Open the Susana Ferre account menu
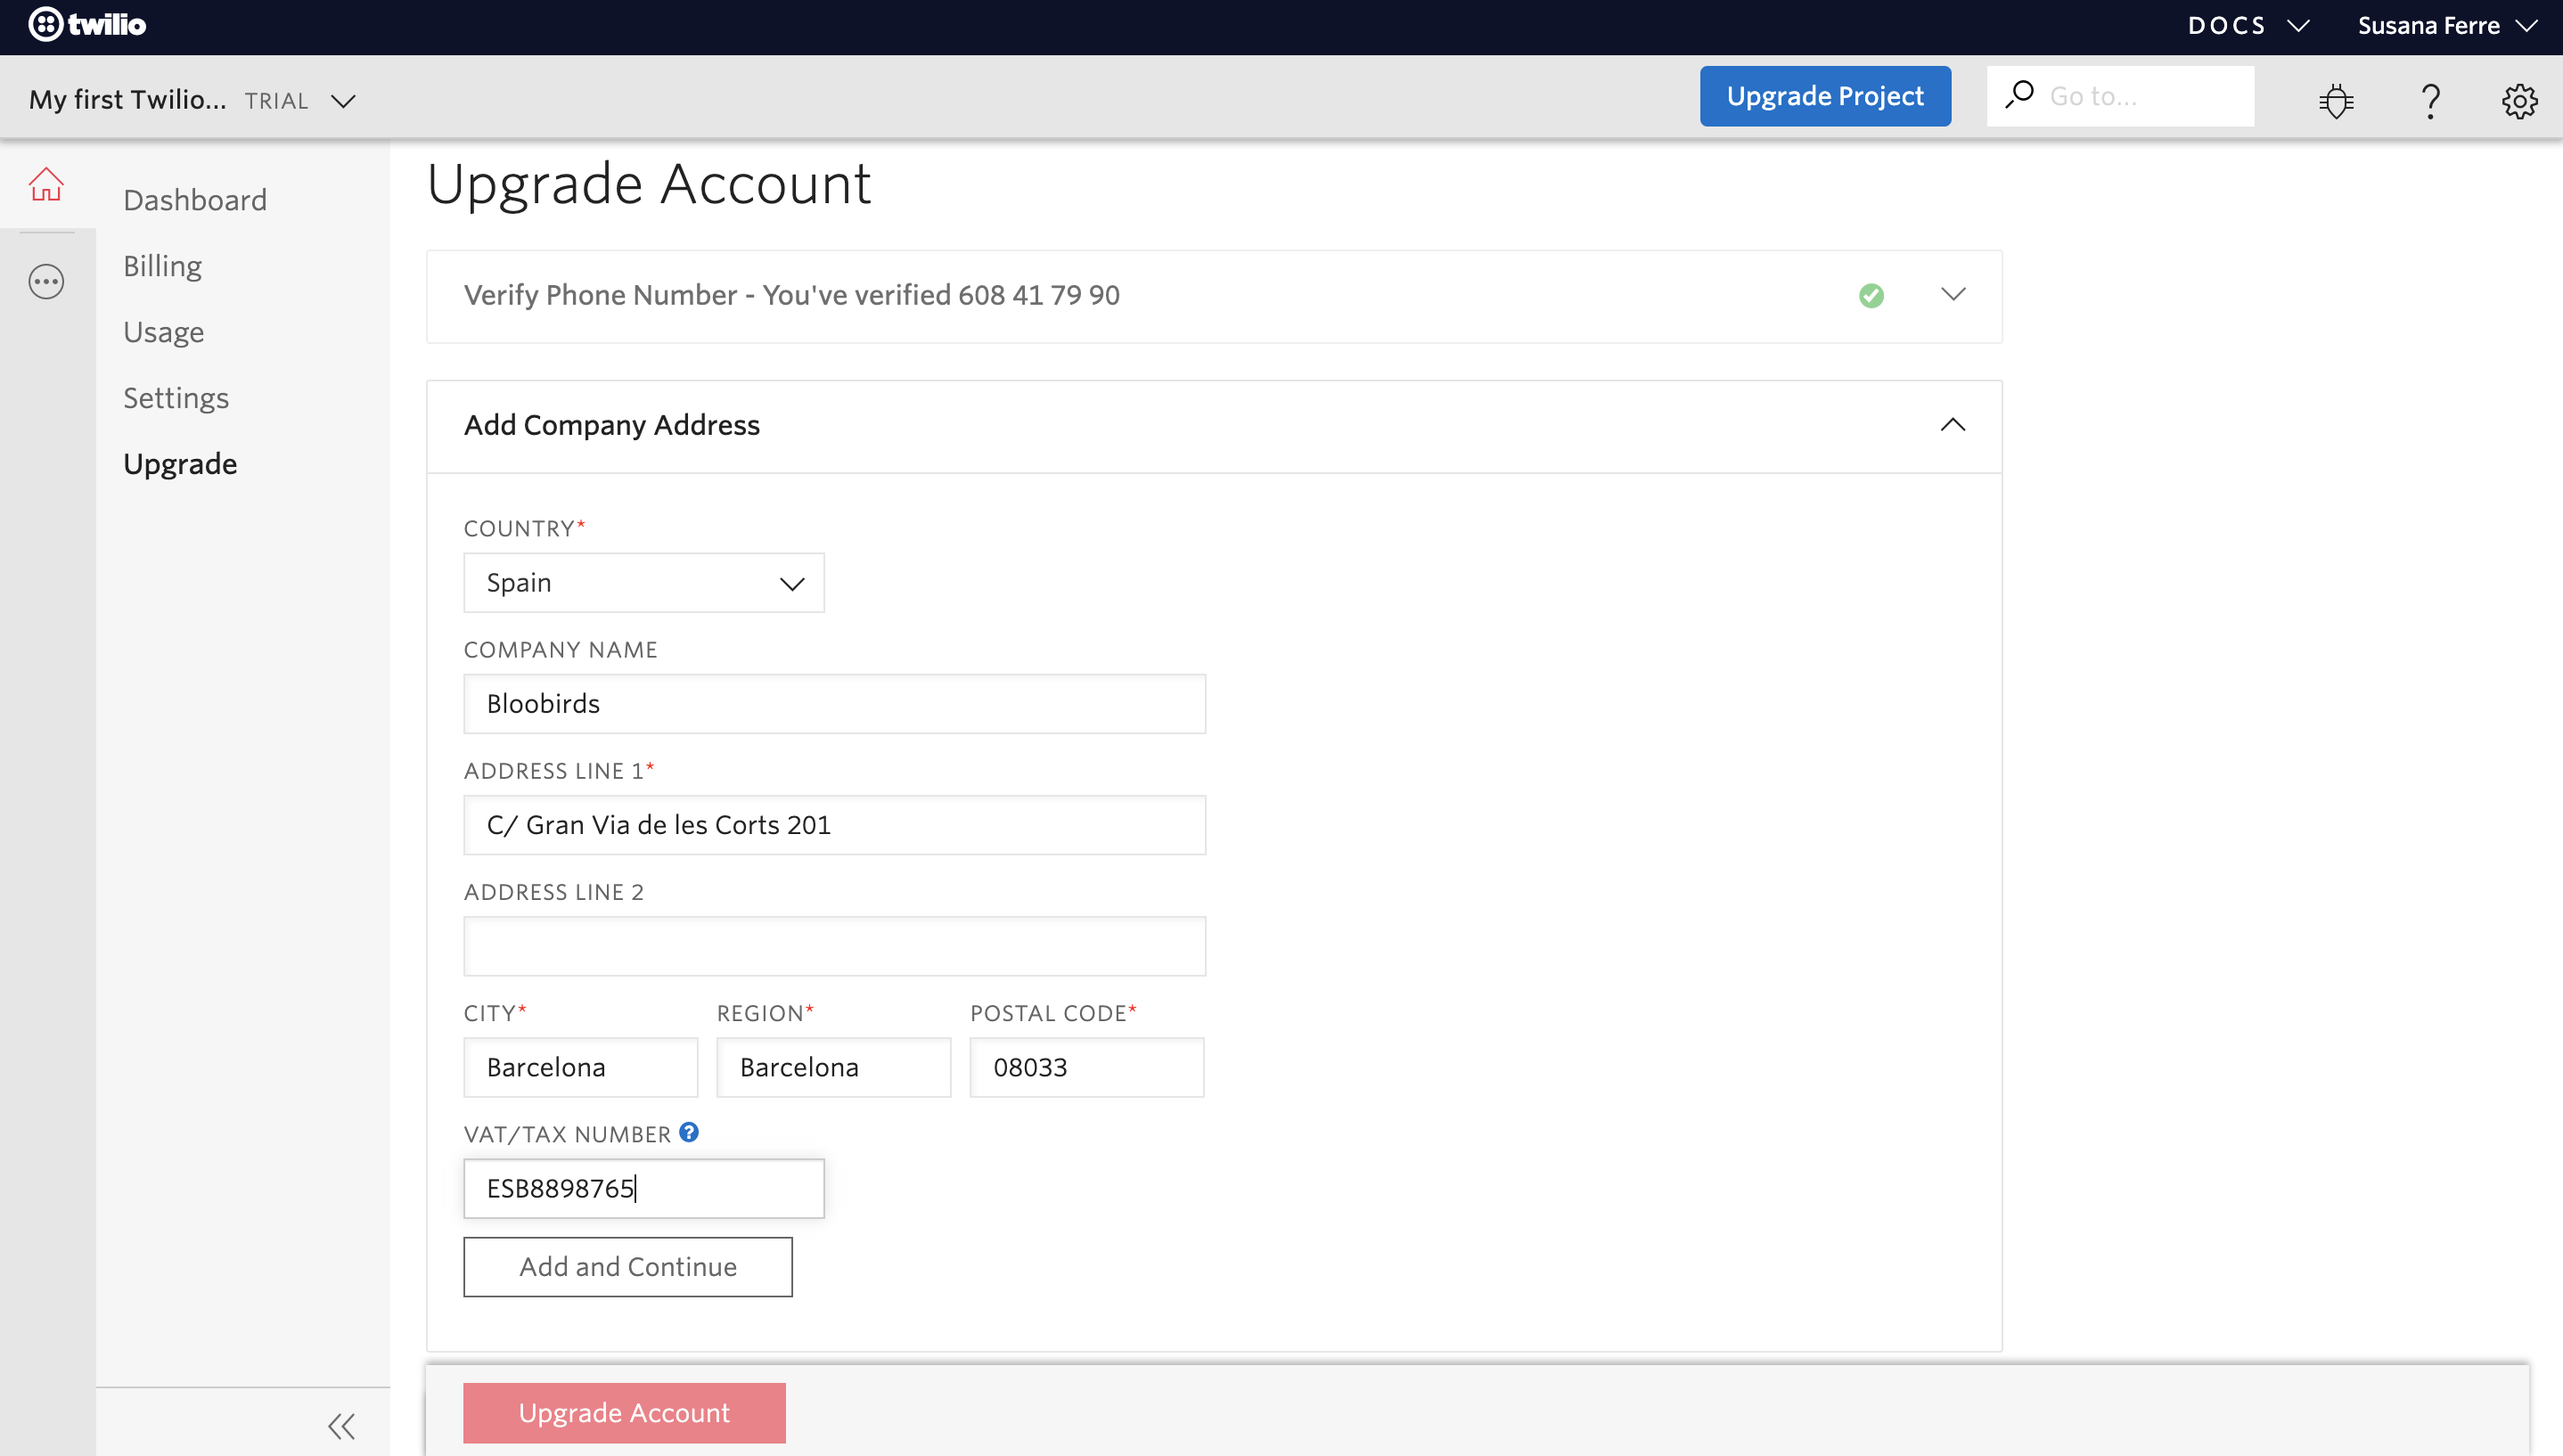 (2446, 25)
